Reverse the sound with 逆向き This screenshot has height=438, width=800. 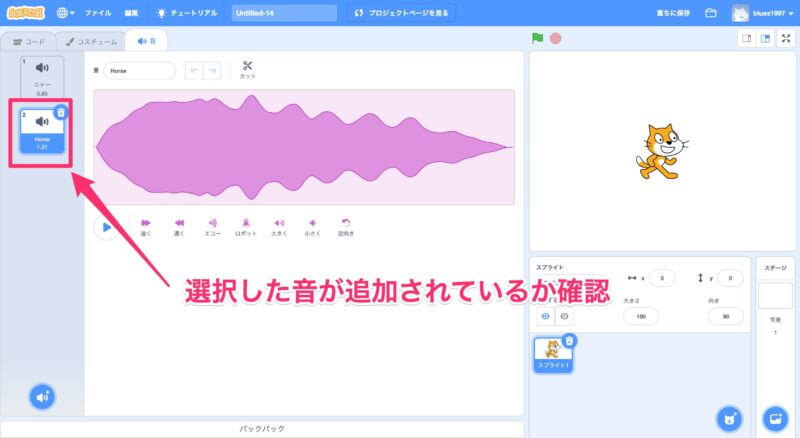click(x=346, y=227)
